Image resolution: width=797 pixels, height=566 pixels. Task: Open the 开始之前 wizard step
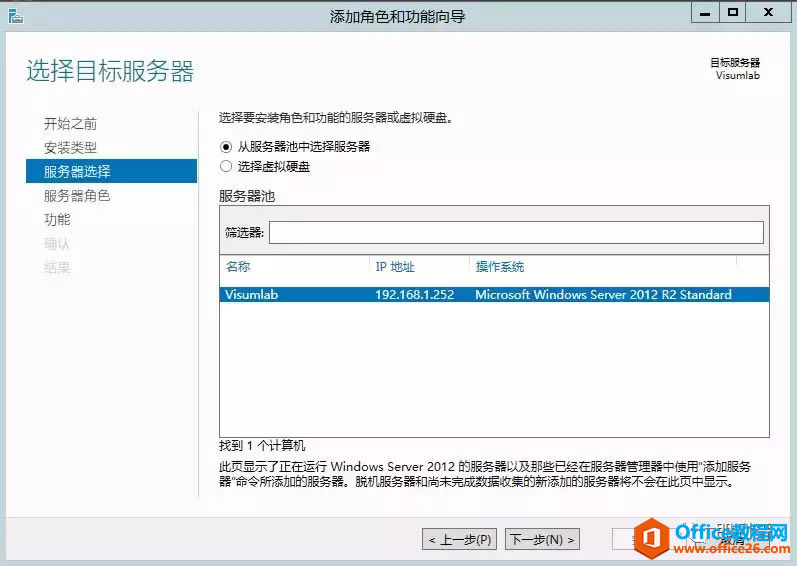tap(70, 123)
